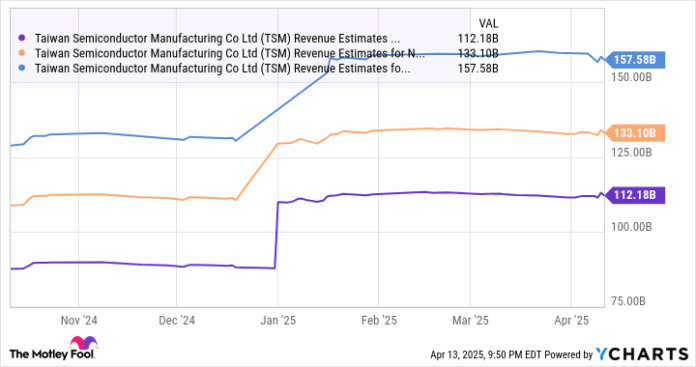
Task: Click the purple legend dot for first series
Action: pos(22,39)
